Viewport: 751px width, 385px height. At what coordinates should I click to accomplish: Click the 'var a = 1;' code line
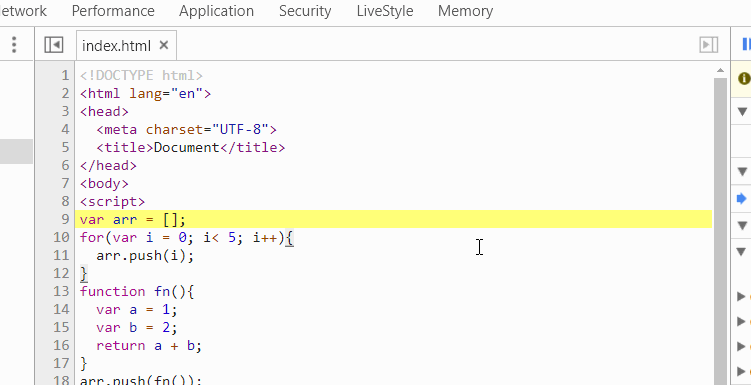tap(137, 310)
